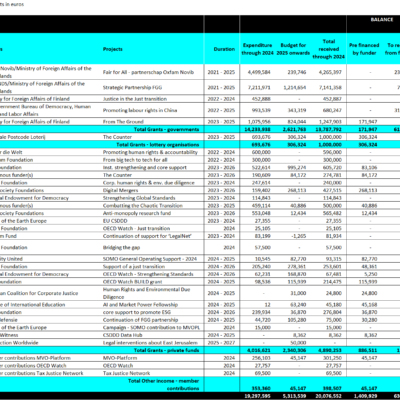Select the governments total "14,233,938"
This screenshot has width=400, height=400.
click(258, 129)
